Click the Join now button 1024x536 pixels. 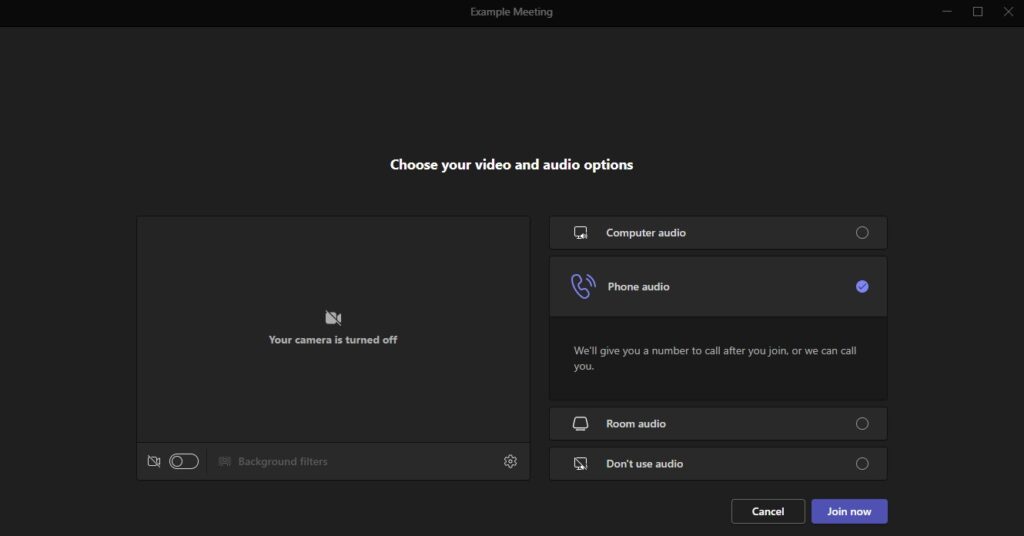click(x=849, y=511)
